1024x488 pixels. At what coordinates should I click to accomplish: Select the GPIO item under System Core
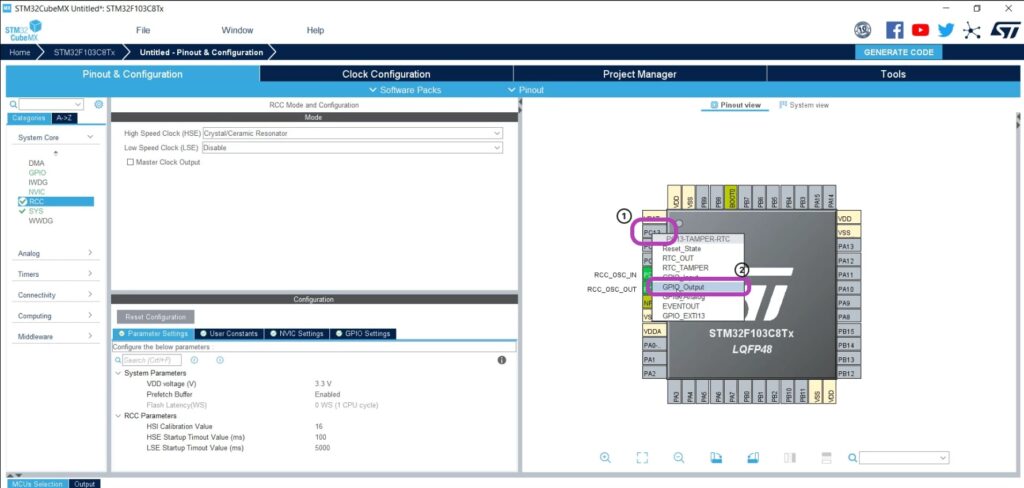37,173
